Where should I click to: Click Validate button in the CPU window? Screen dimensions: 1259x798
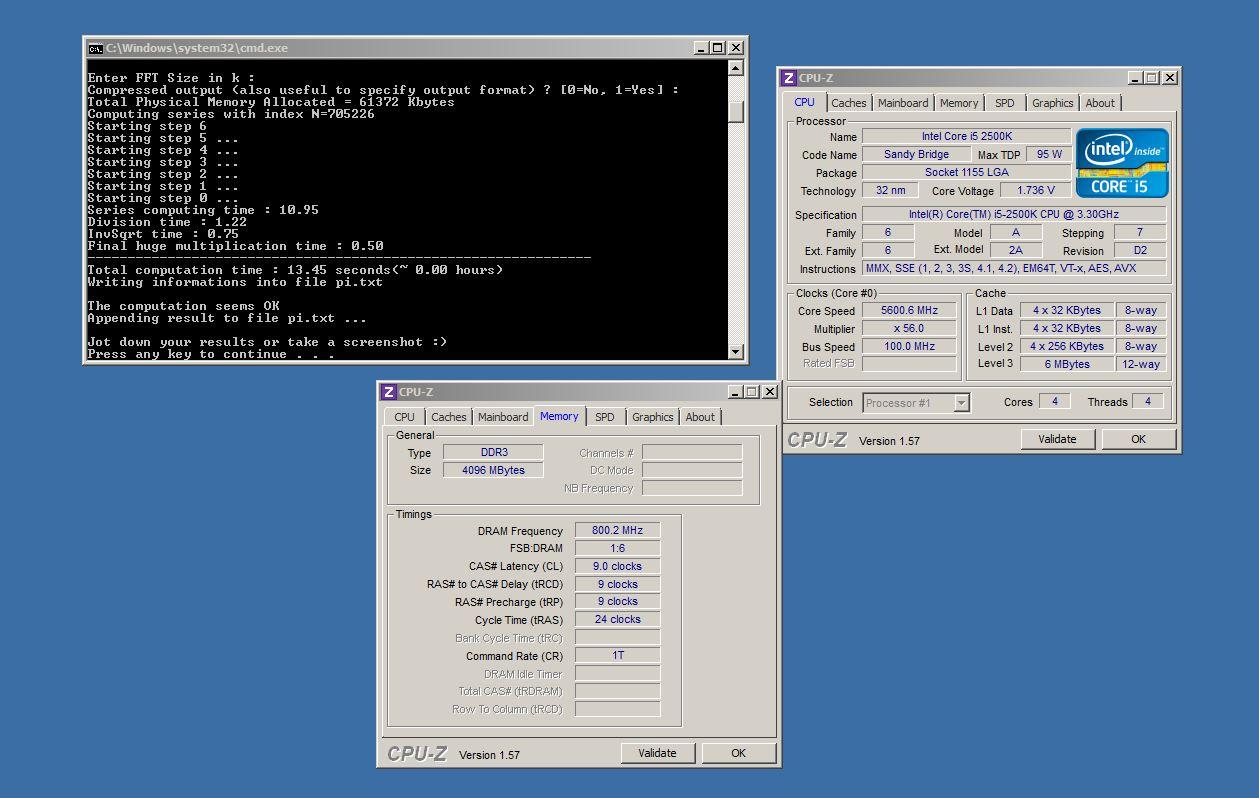click(x=1058, y=439)
